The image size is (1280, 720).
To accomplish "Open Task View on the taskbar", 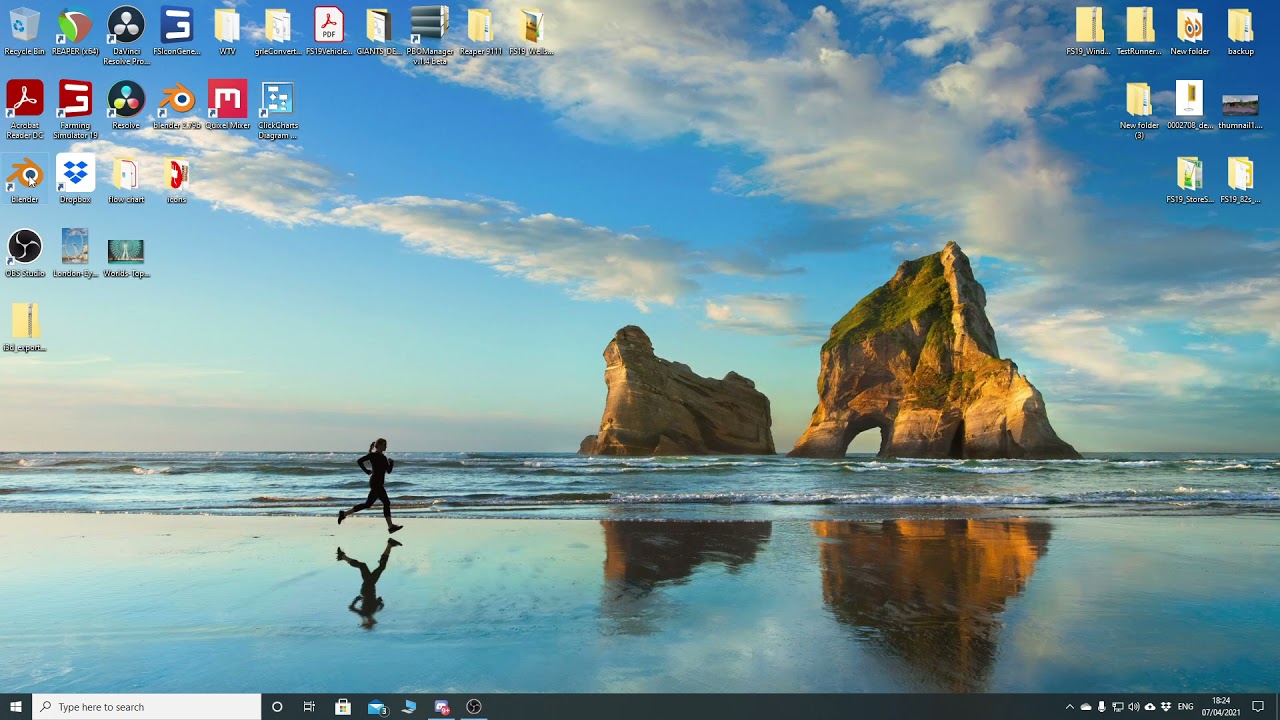I will click(x=309, y=707).
